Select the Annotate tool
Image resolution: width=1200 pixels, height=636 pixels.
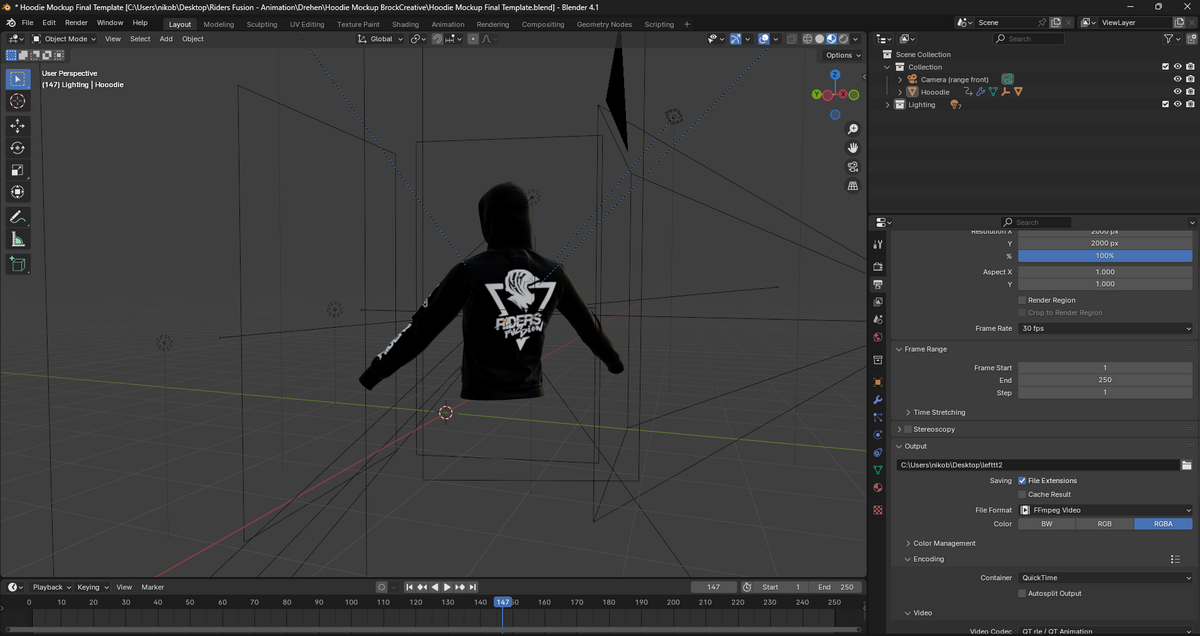[x=18, y=217]
